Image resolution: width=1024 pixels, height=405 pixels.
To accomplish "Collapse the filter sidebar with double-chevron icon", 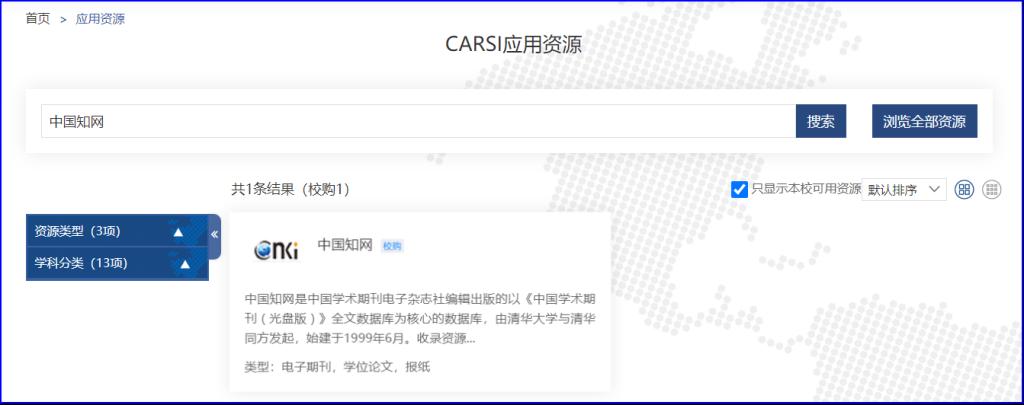I will pos(214,234).
